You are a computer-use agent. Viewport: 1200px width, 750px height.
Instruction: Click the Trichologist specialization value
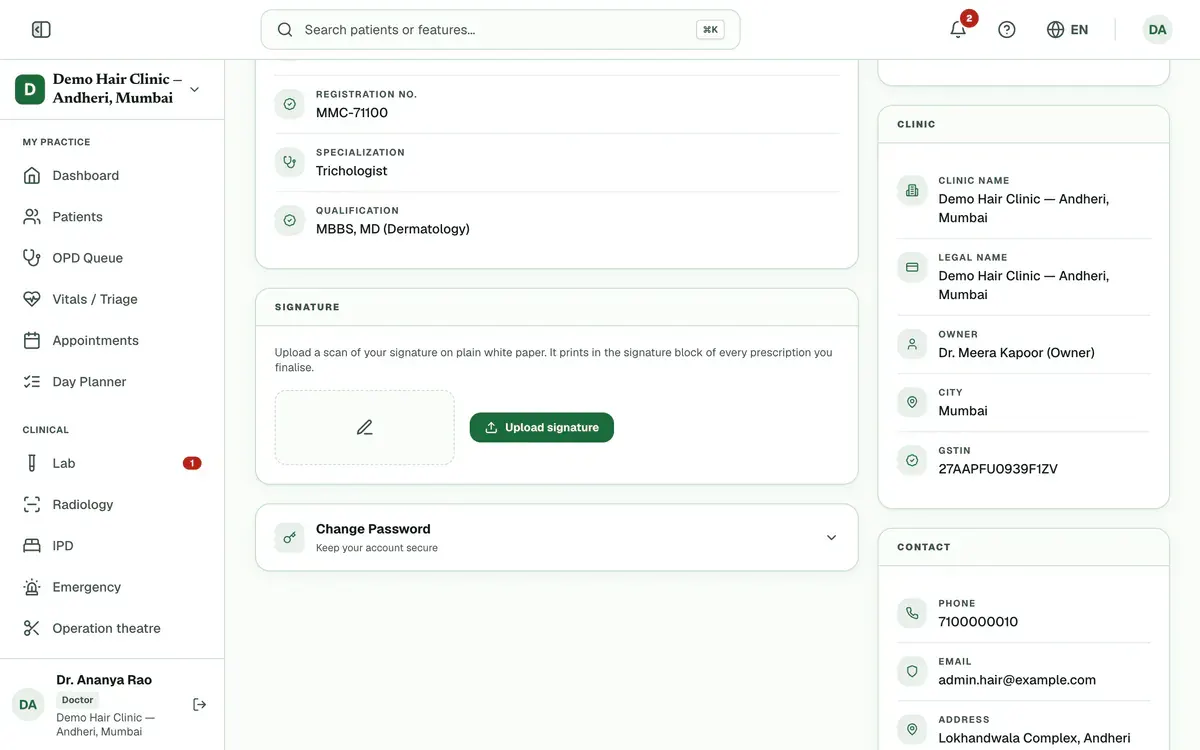352,171
